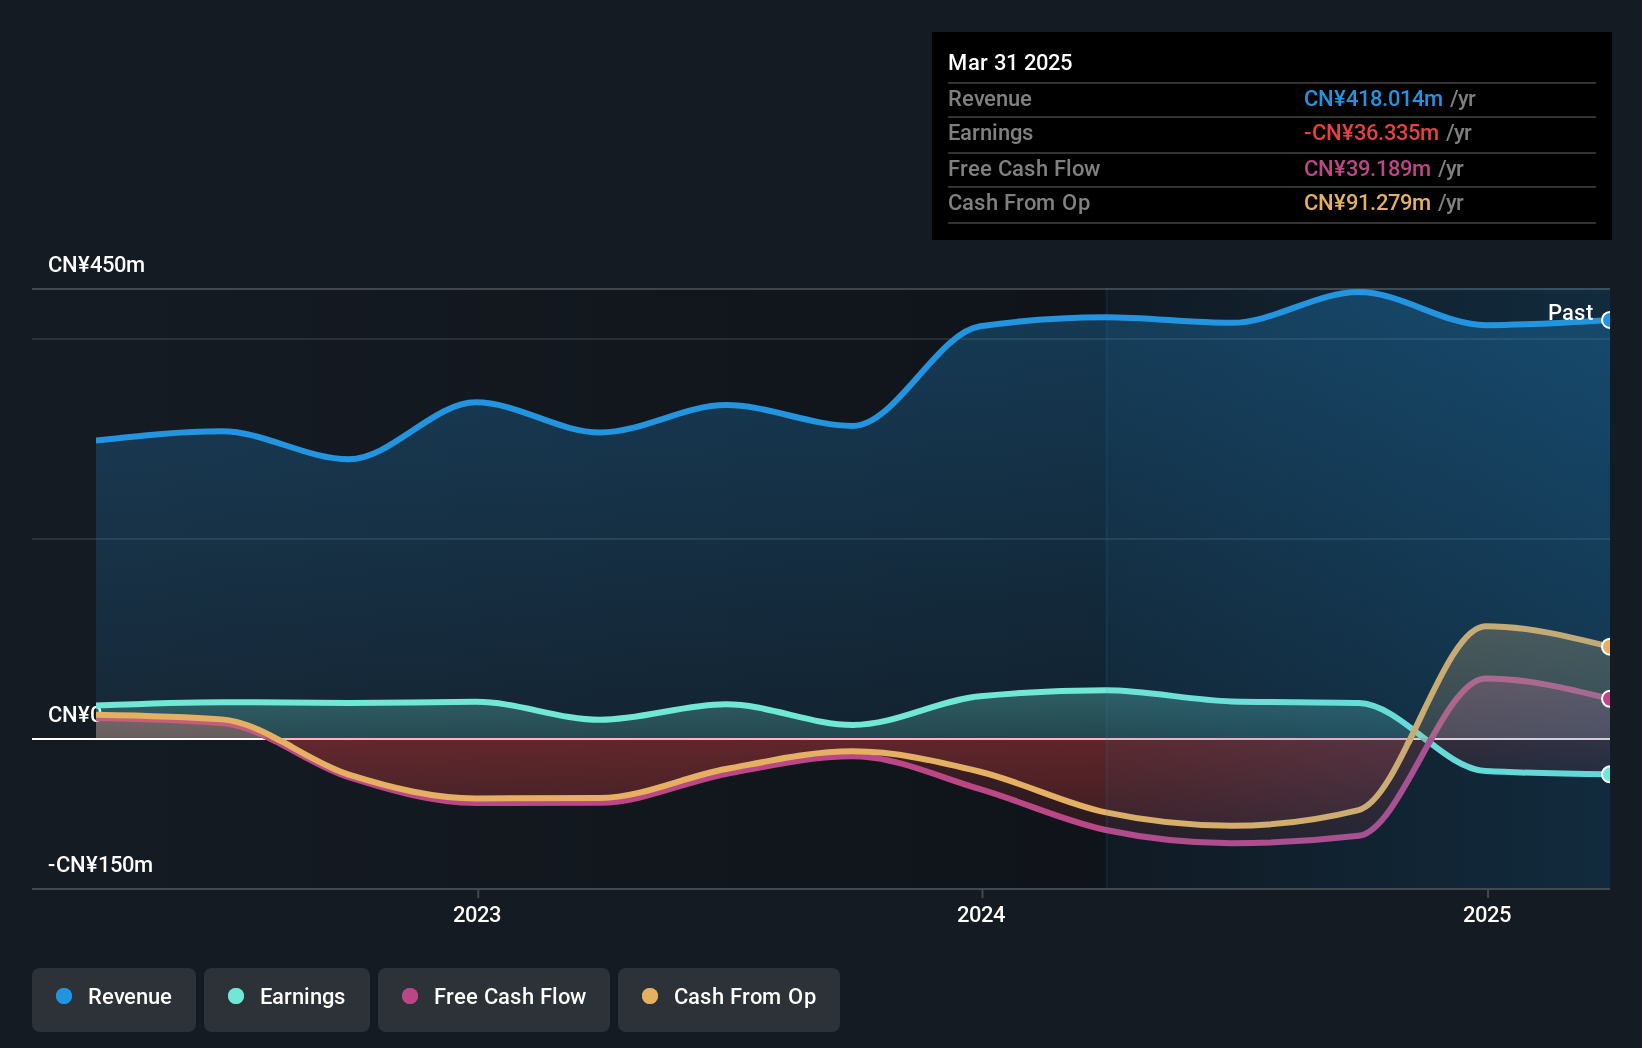Click the CN¥39.189m free cash flow value
This screenshot has height=1048, width=1642.
tap(1367, 168)
